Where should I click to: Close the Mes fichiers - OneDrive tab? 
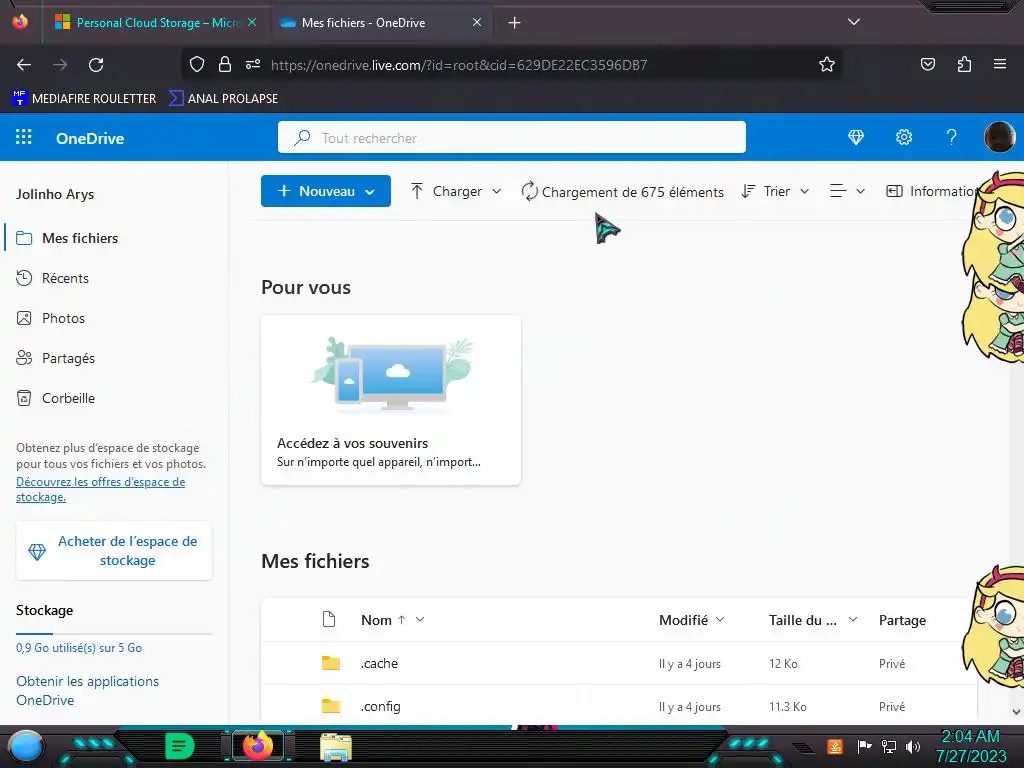click(x=477, y=22)
